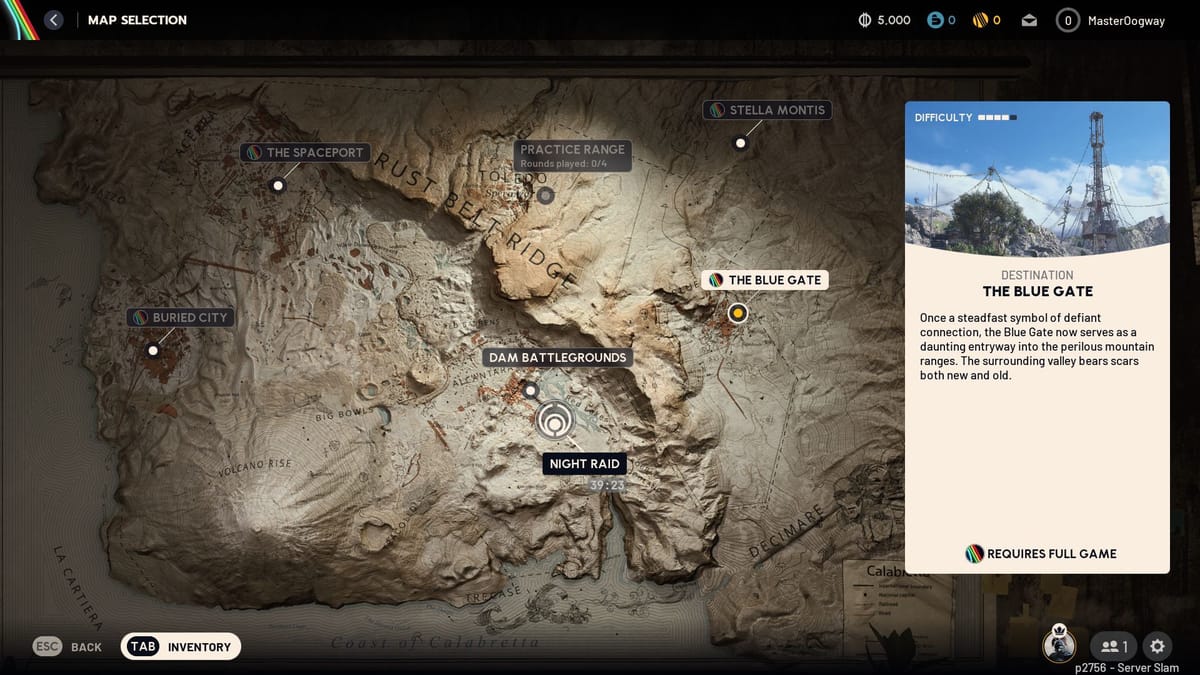Click the back arrow beside Map Selection
Image resolution: width=1200 pixels, height=675 pixels.
click(53, 20)
